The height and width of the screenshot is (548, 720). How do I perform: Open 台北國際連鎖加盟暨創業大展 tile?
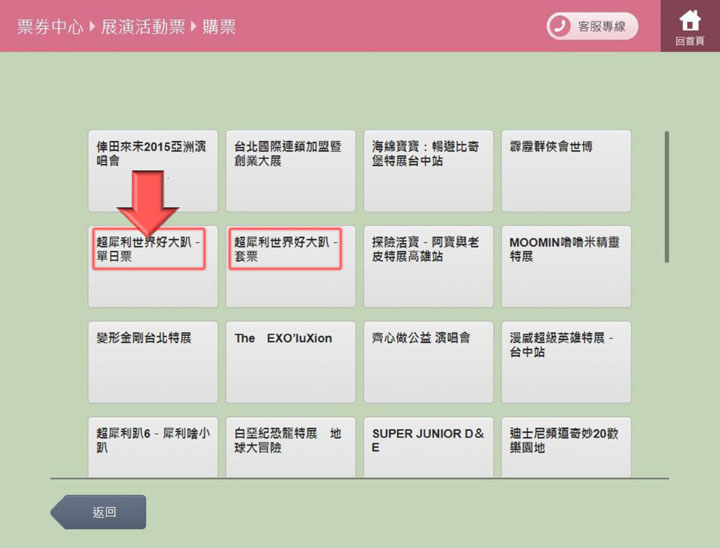[290, 170]
